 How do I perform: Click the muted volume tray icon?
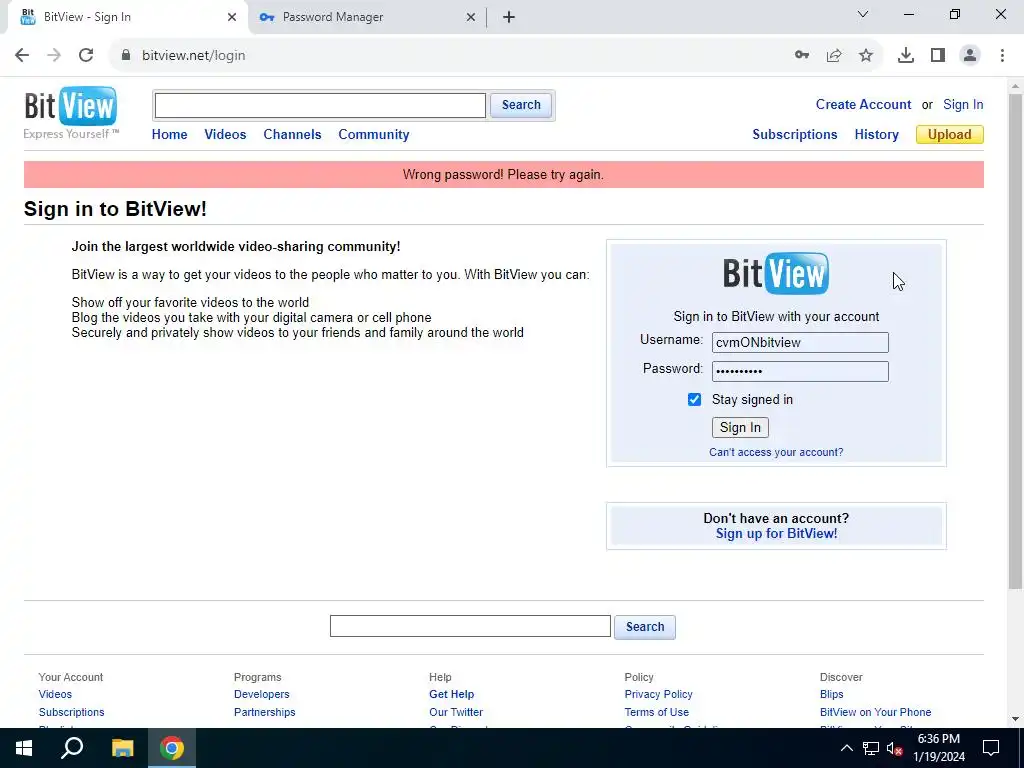tap(894, 748)
